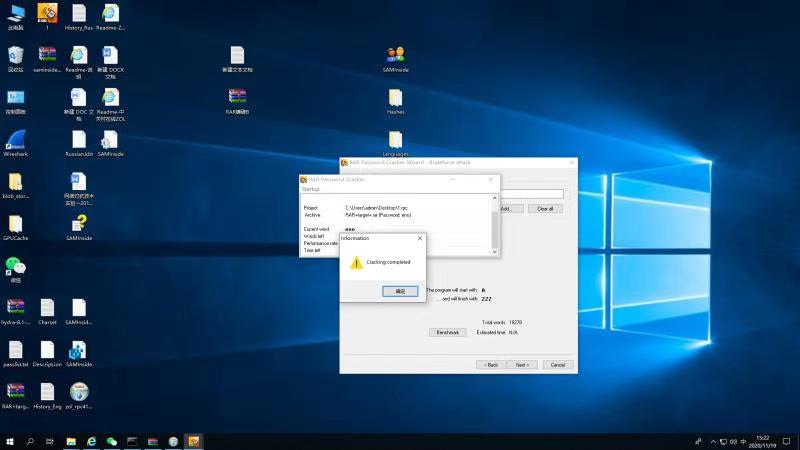The height and width of the screenshot is (450, 800).
Task: Select the Russian.ldt file icon
Action: 79,143
